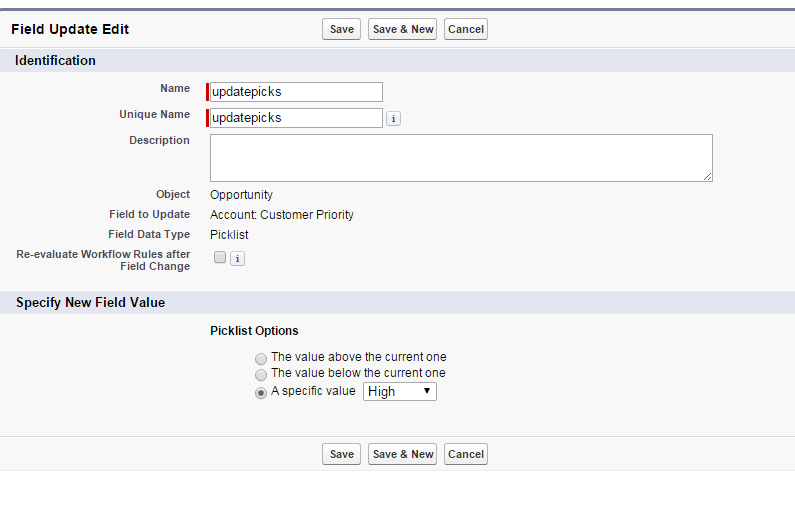The image size is (795, 511).
Task: Click the Specify New Field Value header
Action: point(91,302)
